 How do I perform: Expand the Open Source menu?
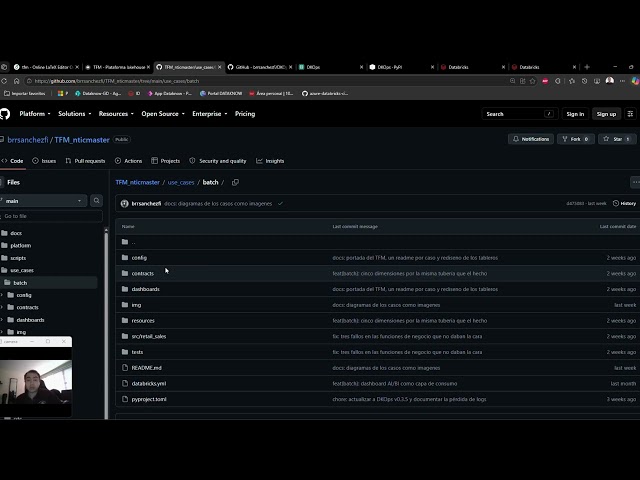pyautogui.click(x=163, y=114)
